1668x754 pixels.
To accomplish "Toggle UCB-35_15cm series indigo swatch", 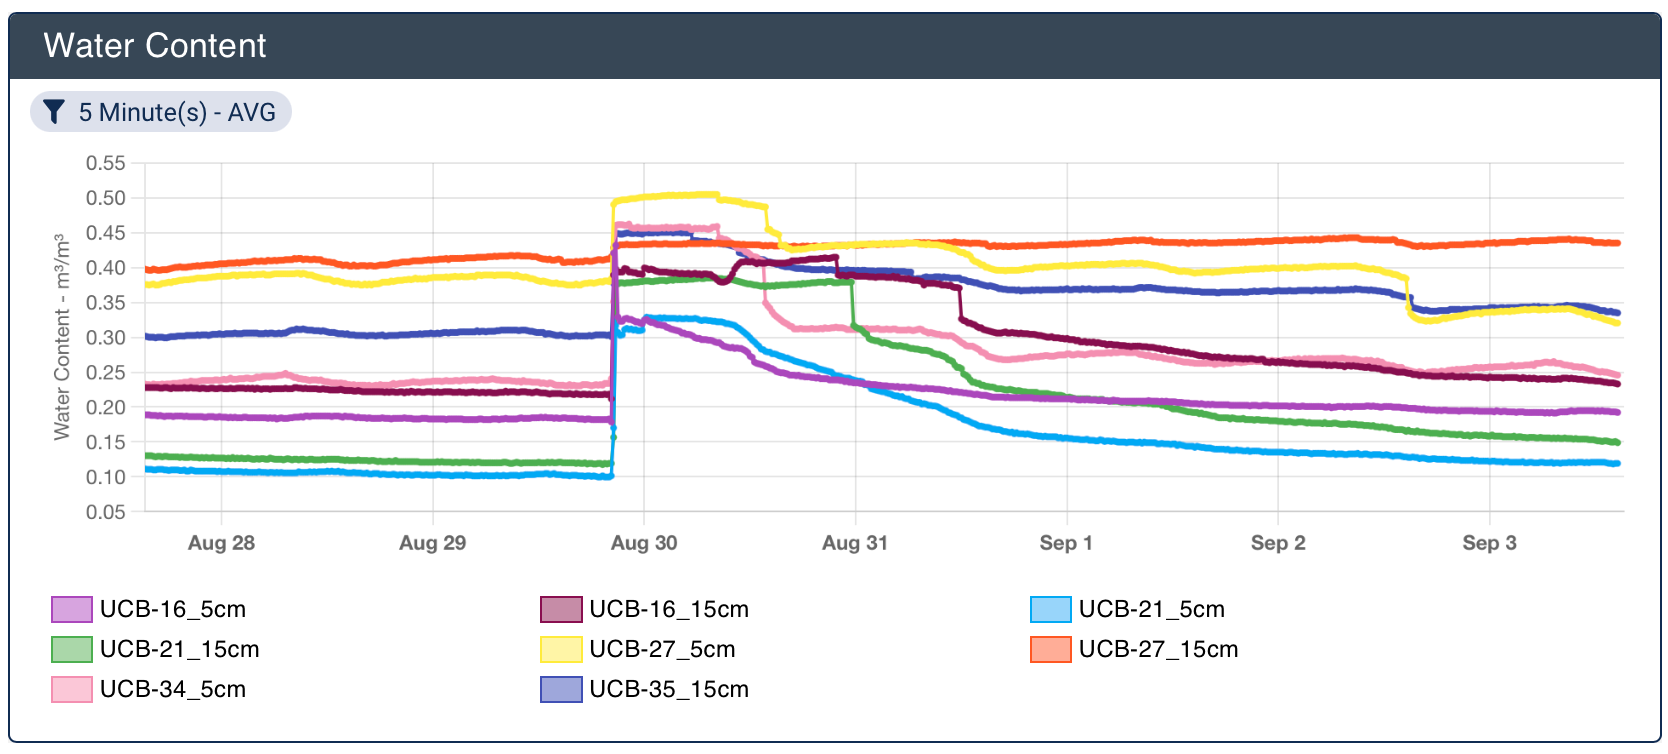I will pos(561,689).
